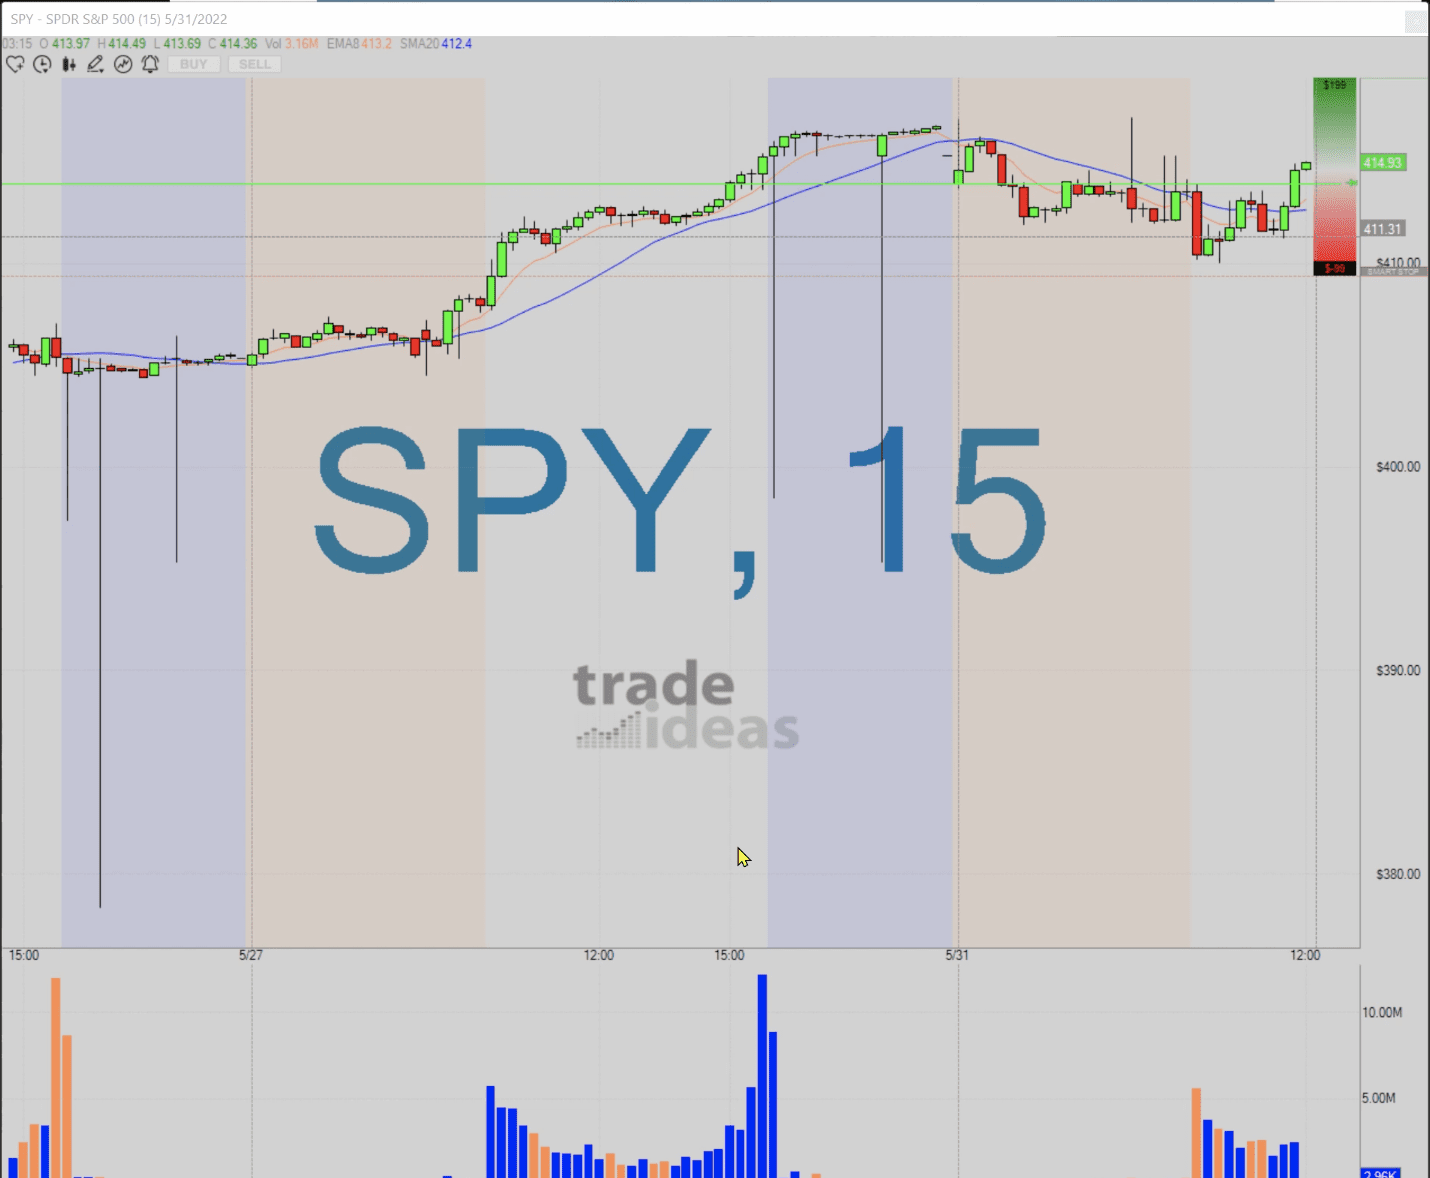Set a price alert with bell icon
This screenshot has width=1430, height=1178.
(x=150, y=64)
